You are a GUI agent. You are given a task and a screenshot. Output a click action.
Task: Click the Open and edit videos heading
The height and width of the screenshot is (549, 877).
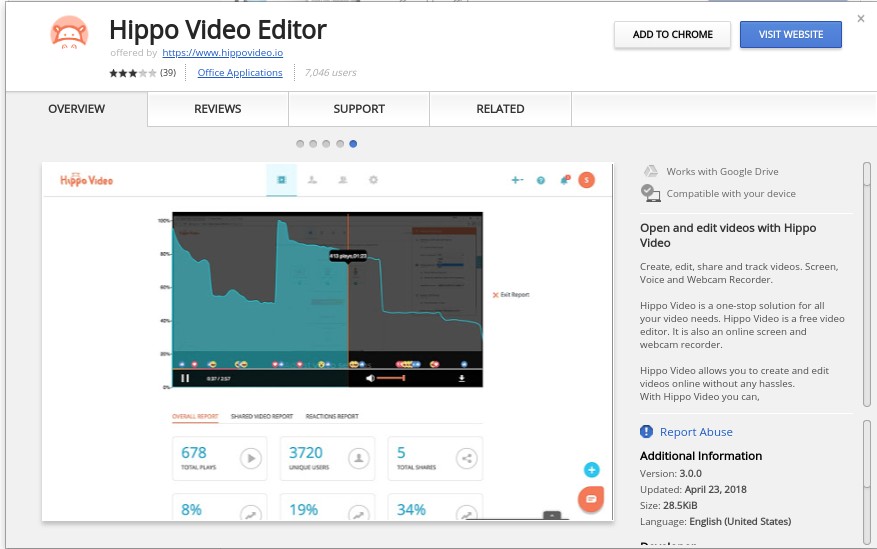click(x=728, y=235)
